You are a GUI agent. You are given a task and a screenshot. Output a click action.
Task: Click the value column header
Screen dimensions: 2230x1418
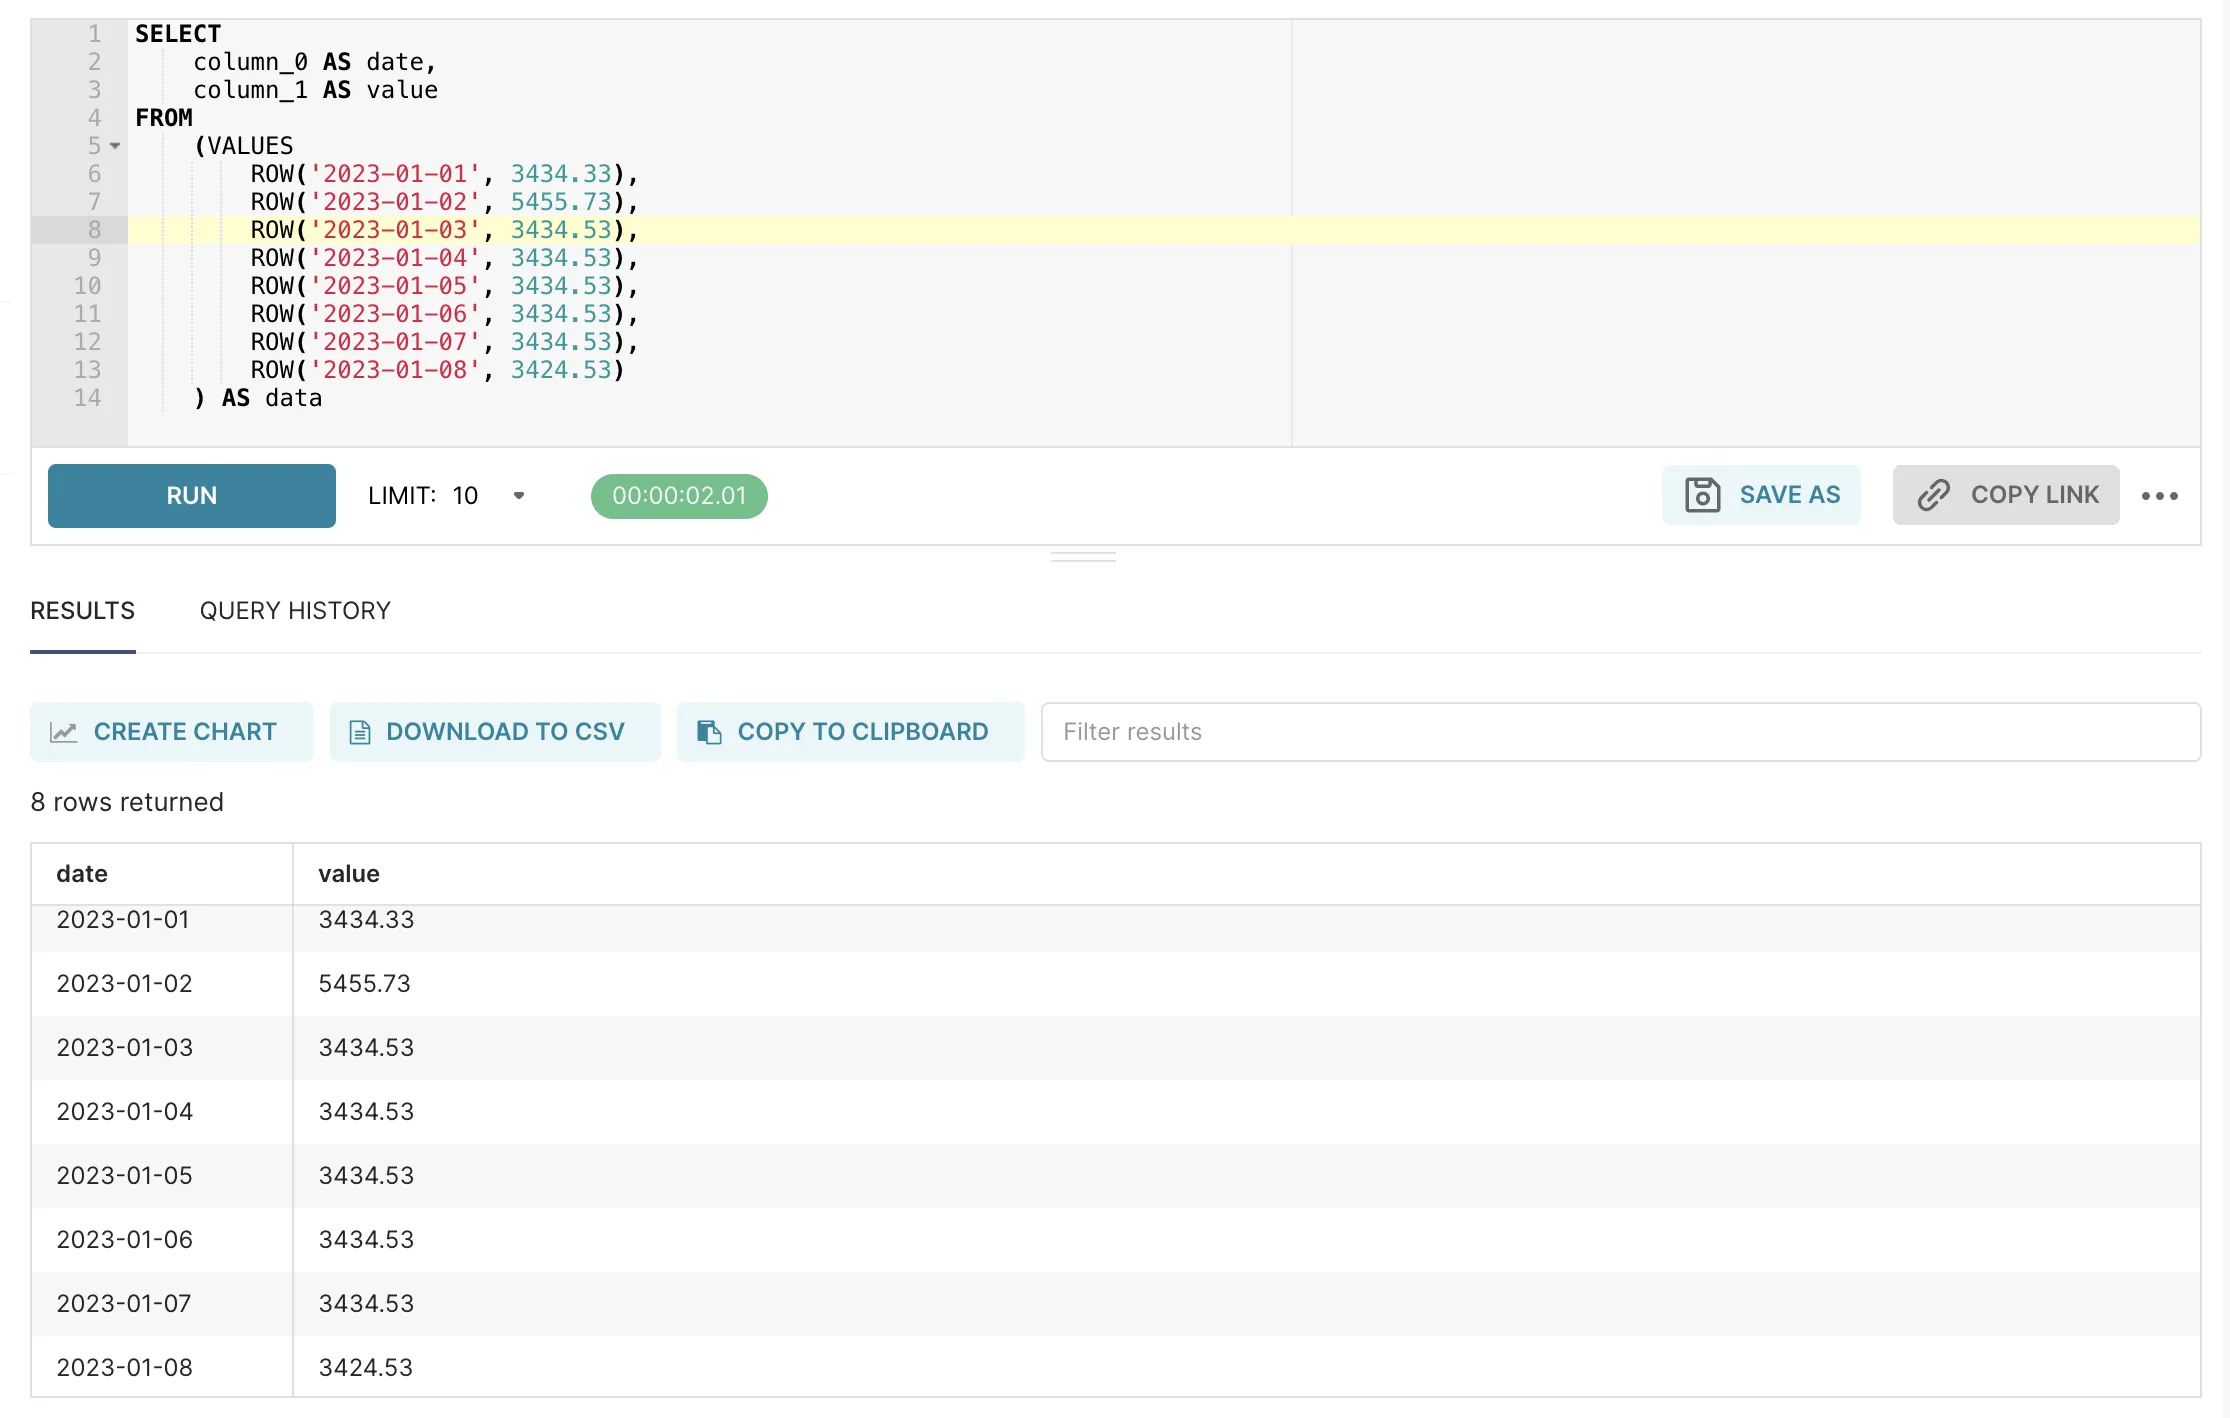coord(348,874)
